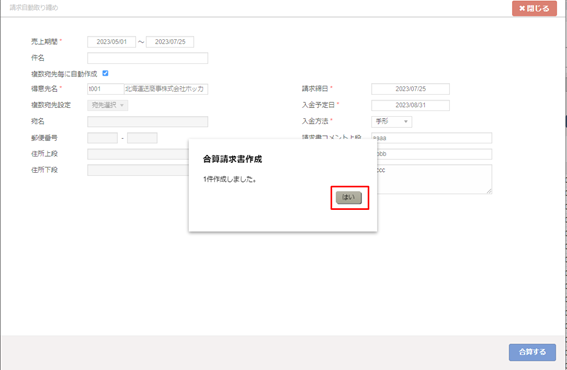Click the 住所下段 input field
567x370 pixels.
(x=138, y=170)
